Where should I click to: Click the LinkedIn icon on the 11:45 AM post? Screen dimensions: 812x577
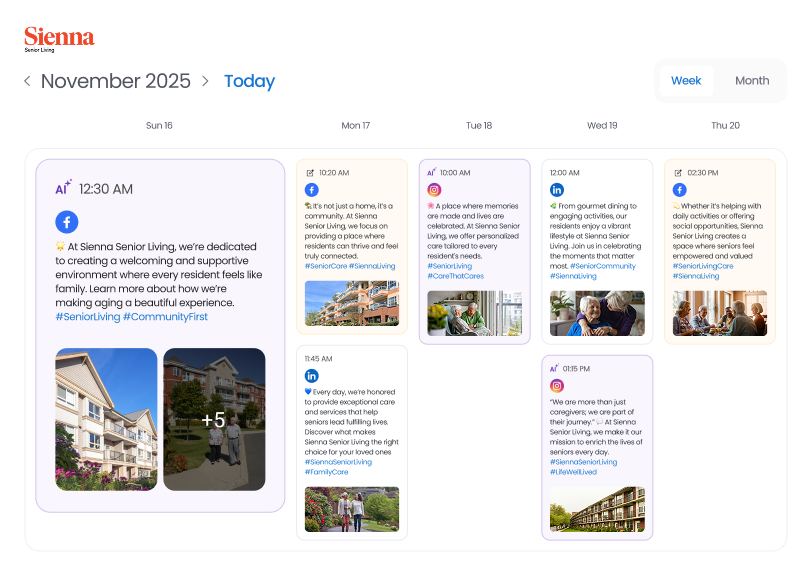coord(311,375)
